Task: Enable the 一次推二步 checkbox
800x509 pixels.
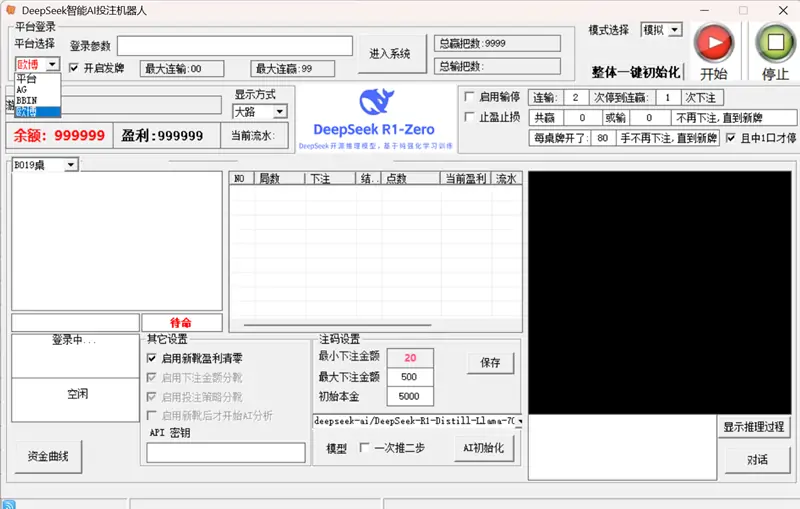Action: click(x=365, y=448)
